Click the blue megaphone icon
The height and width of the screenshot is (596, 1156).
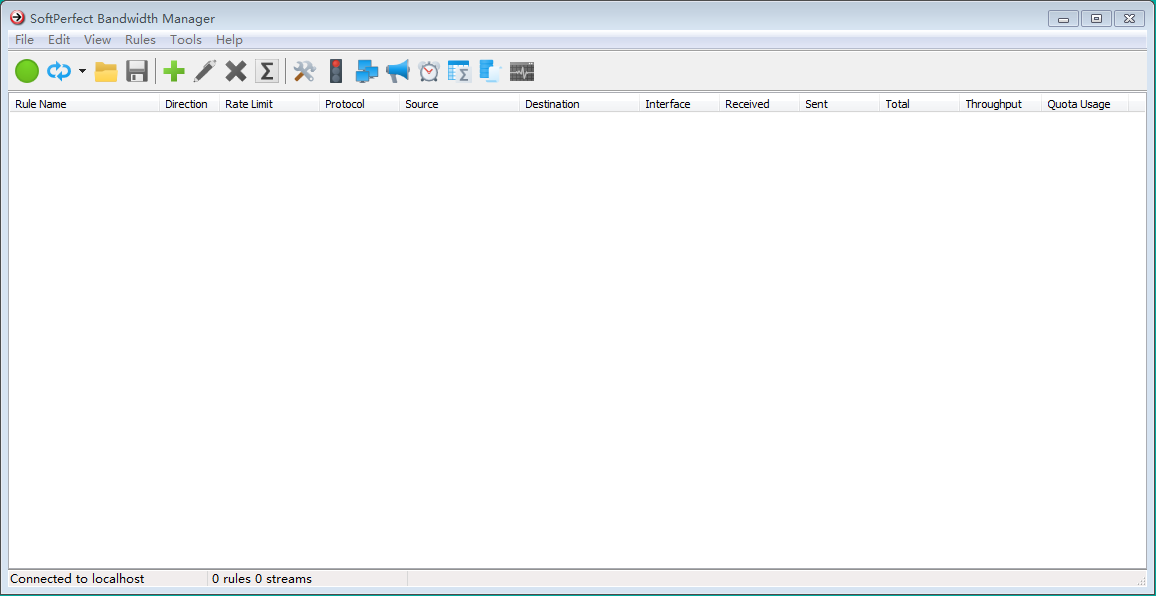click(x=398, y=71)
